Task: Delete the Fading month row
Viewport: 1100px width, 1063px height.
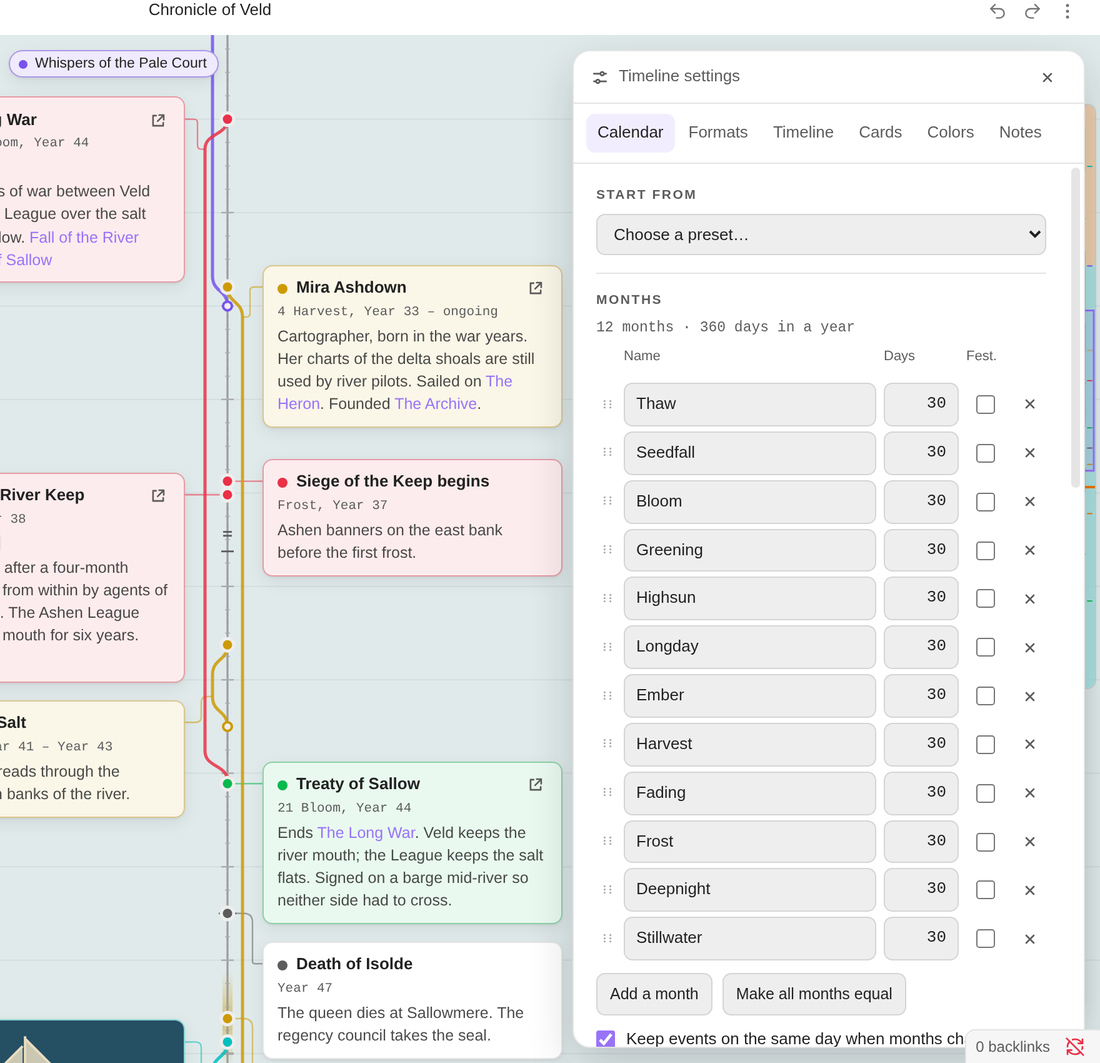Action: click(1030, 794)
